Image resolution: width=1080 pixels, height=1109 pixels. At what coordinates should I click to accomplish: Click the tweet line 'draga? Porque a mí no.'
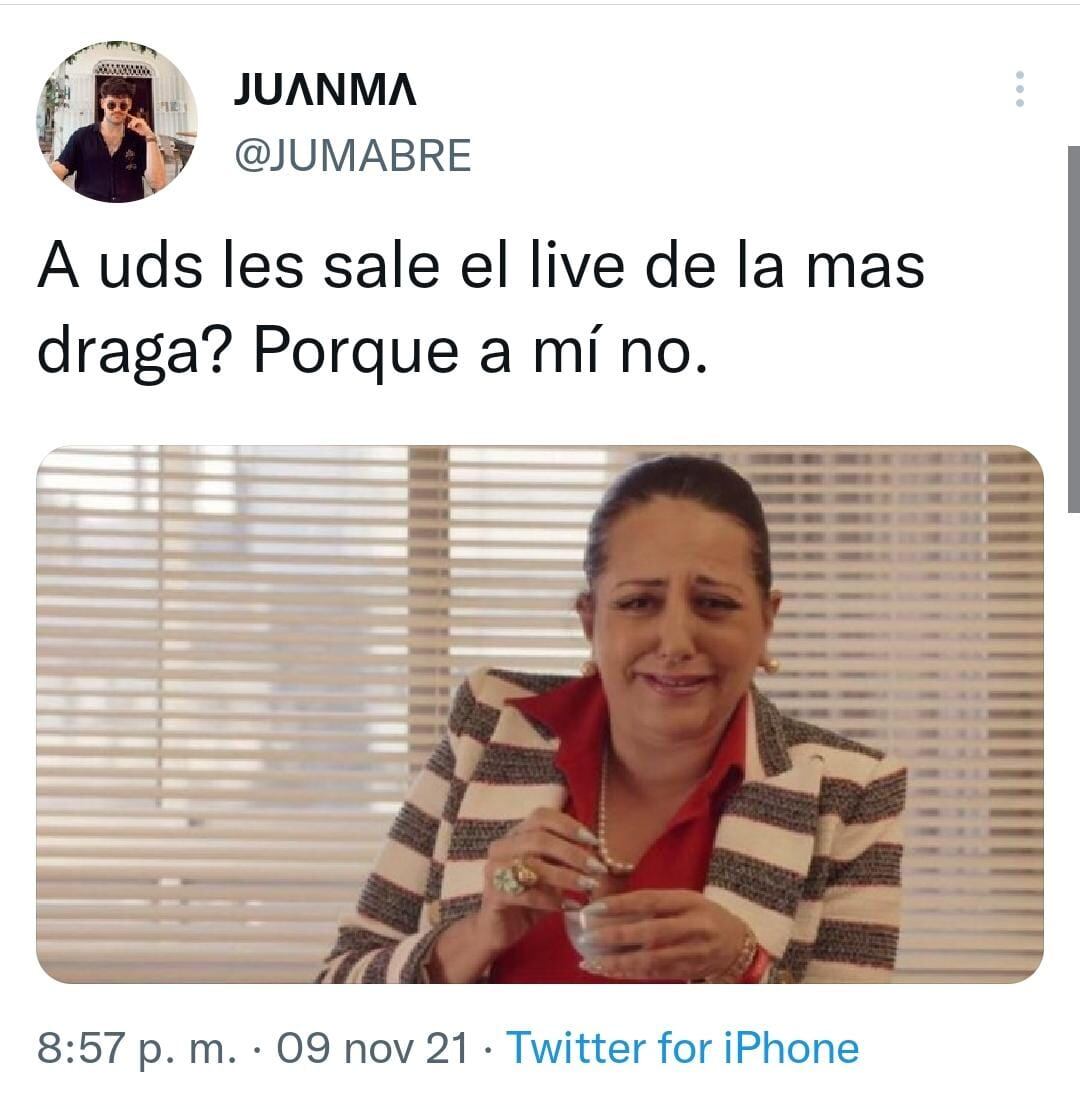[372, 352]
